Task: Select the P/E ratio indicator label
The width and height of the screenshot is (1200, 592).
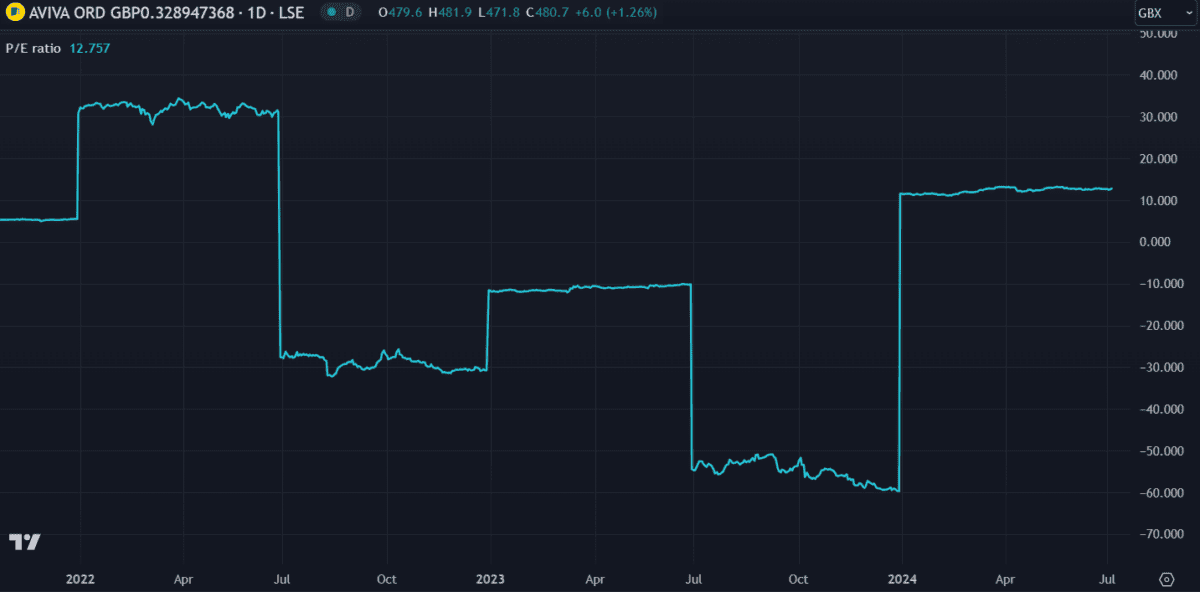Action: point(35,46)
